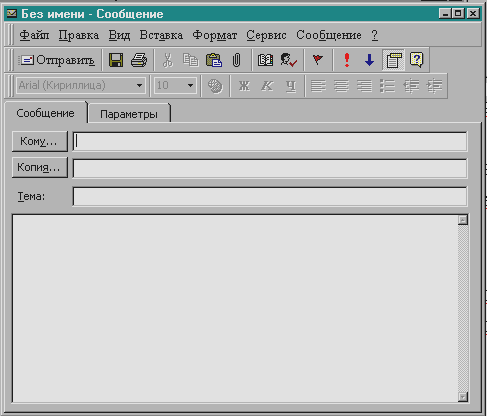Expand the font size 10 dropdown

(190, 86)
